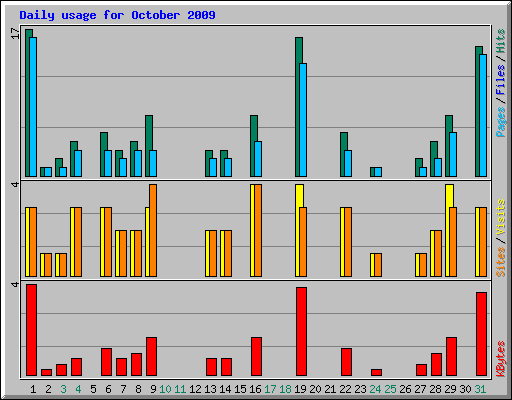Screen dimensions: 512x400
Task: Click the day 19 green Hits bar
Action: pyautogui.click(x=298, y=107)
